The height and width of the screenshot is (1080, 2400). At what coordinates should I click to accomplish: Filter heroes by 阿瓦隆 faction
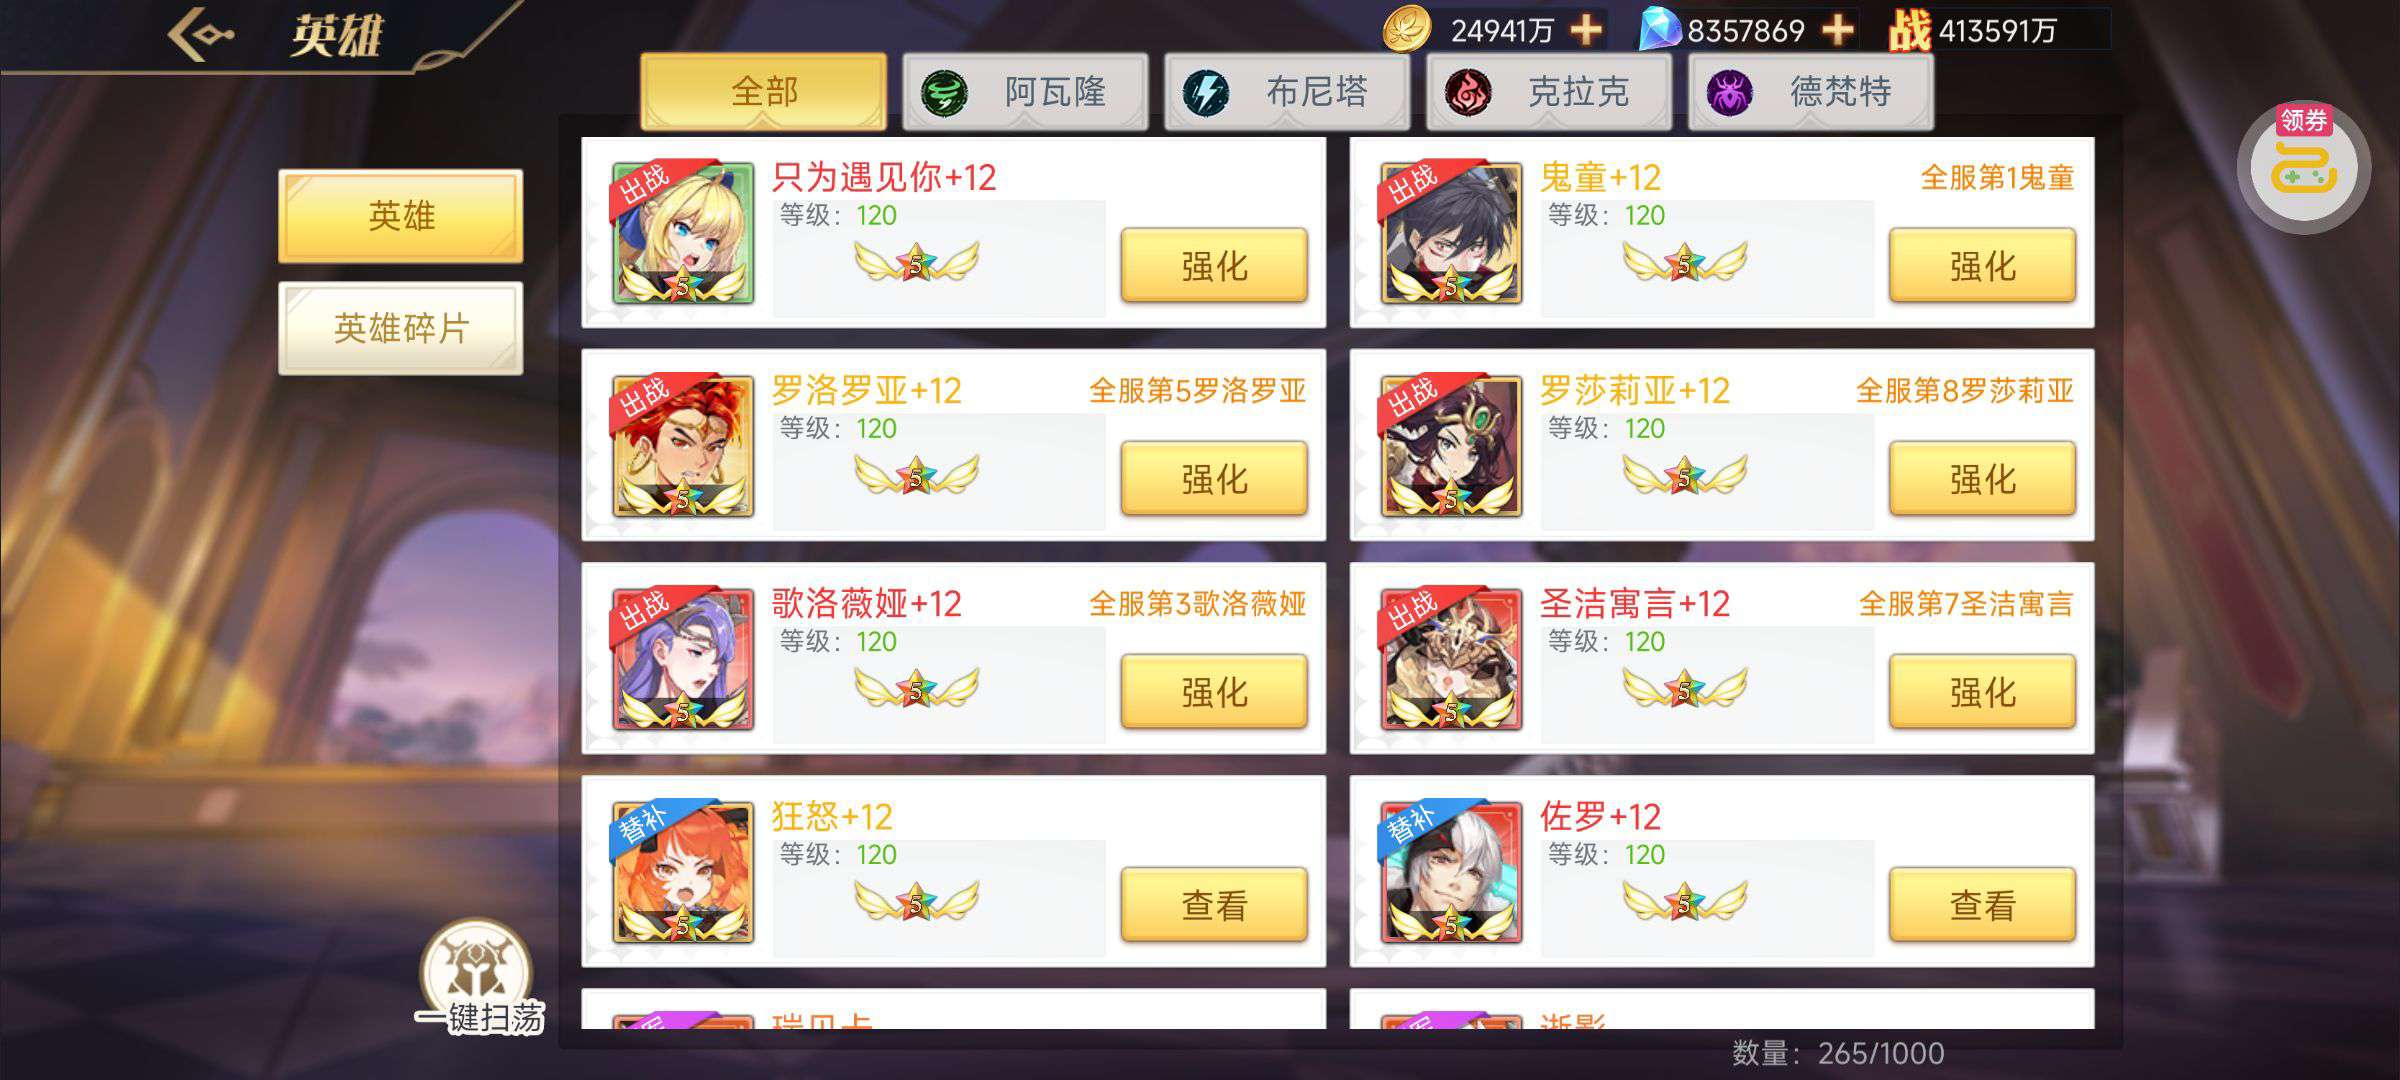click(x=1025, y=92)
